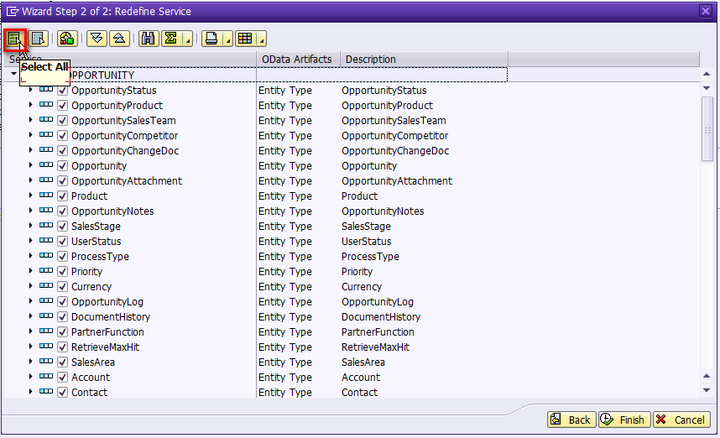Click the Print icon in toolbar

[211, 39]
